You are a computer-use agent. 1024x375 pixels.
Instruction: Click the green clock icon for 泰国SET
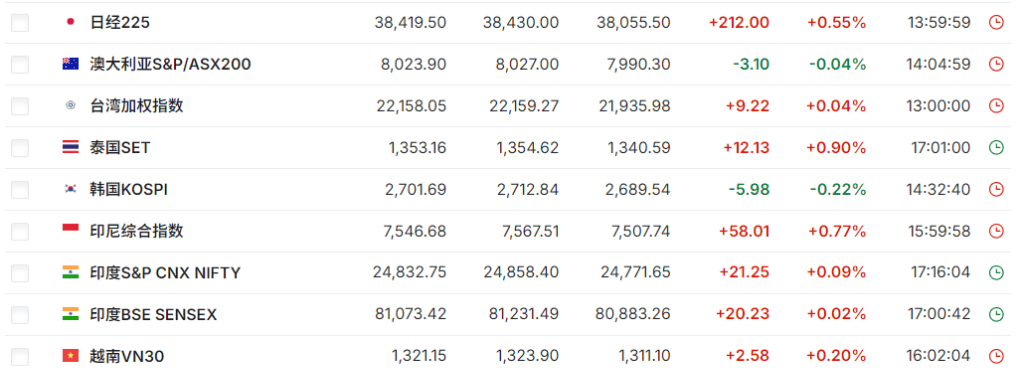point(996,148)
